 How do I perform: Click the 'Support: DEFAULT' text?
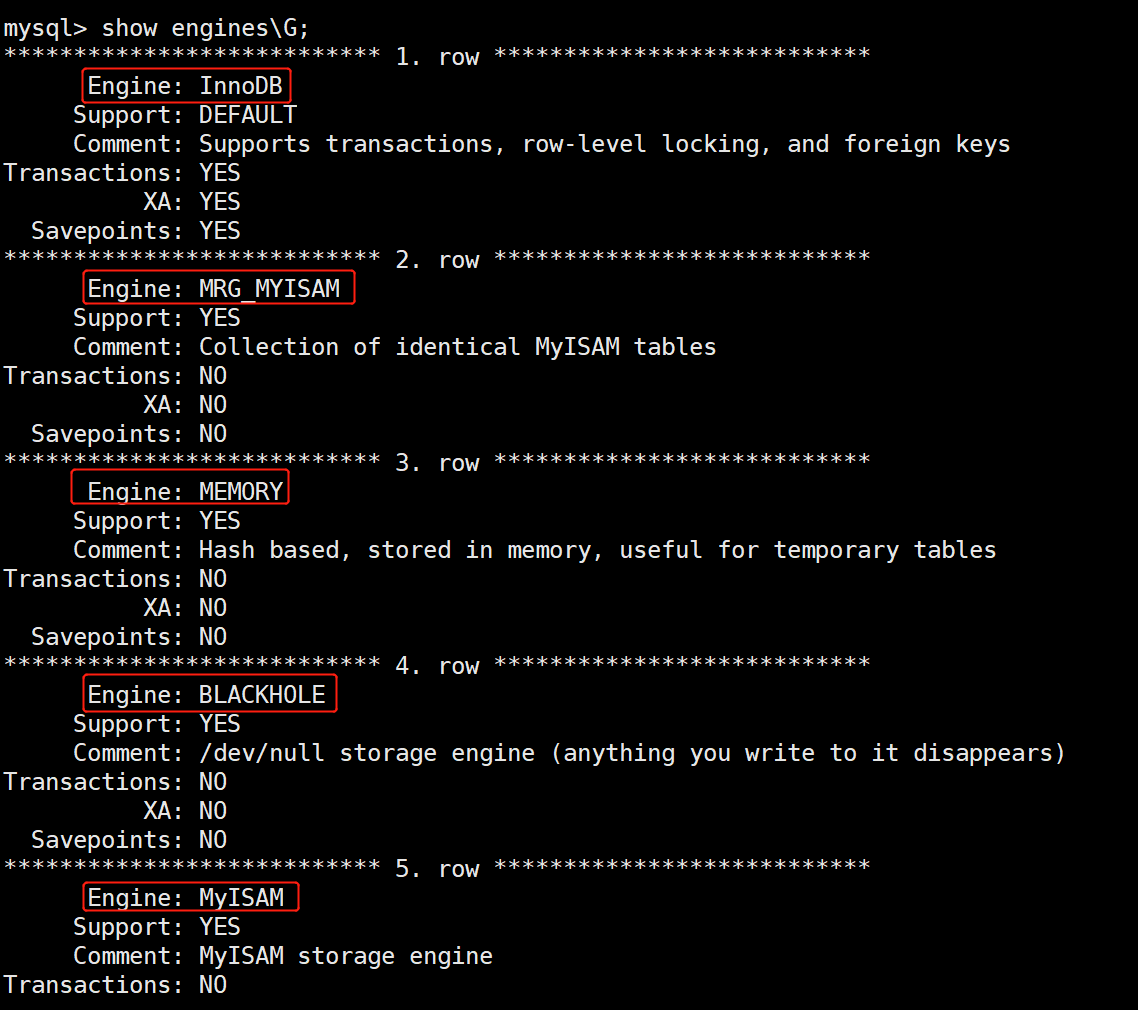click(x=185, y=115)
